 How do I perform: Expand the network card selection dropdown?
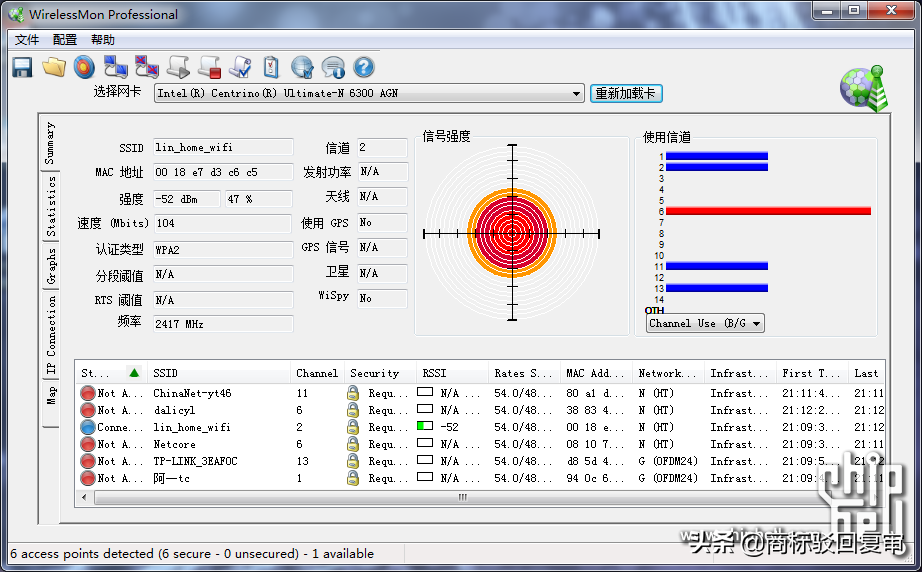(576, 93)
